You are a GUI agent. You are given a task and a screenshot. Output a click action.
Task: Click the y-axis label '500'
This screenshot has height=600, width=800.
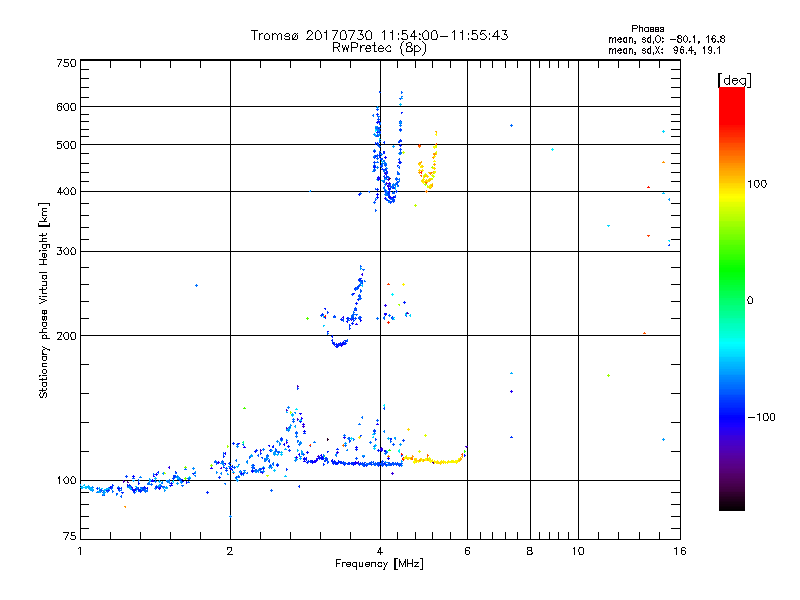[x=66, y=145]
